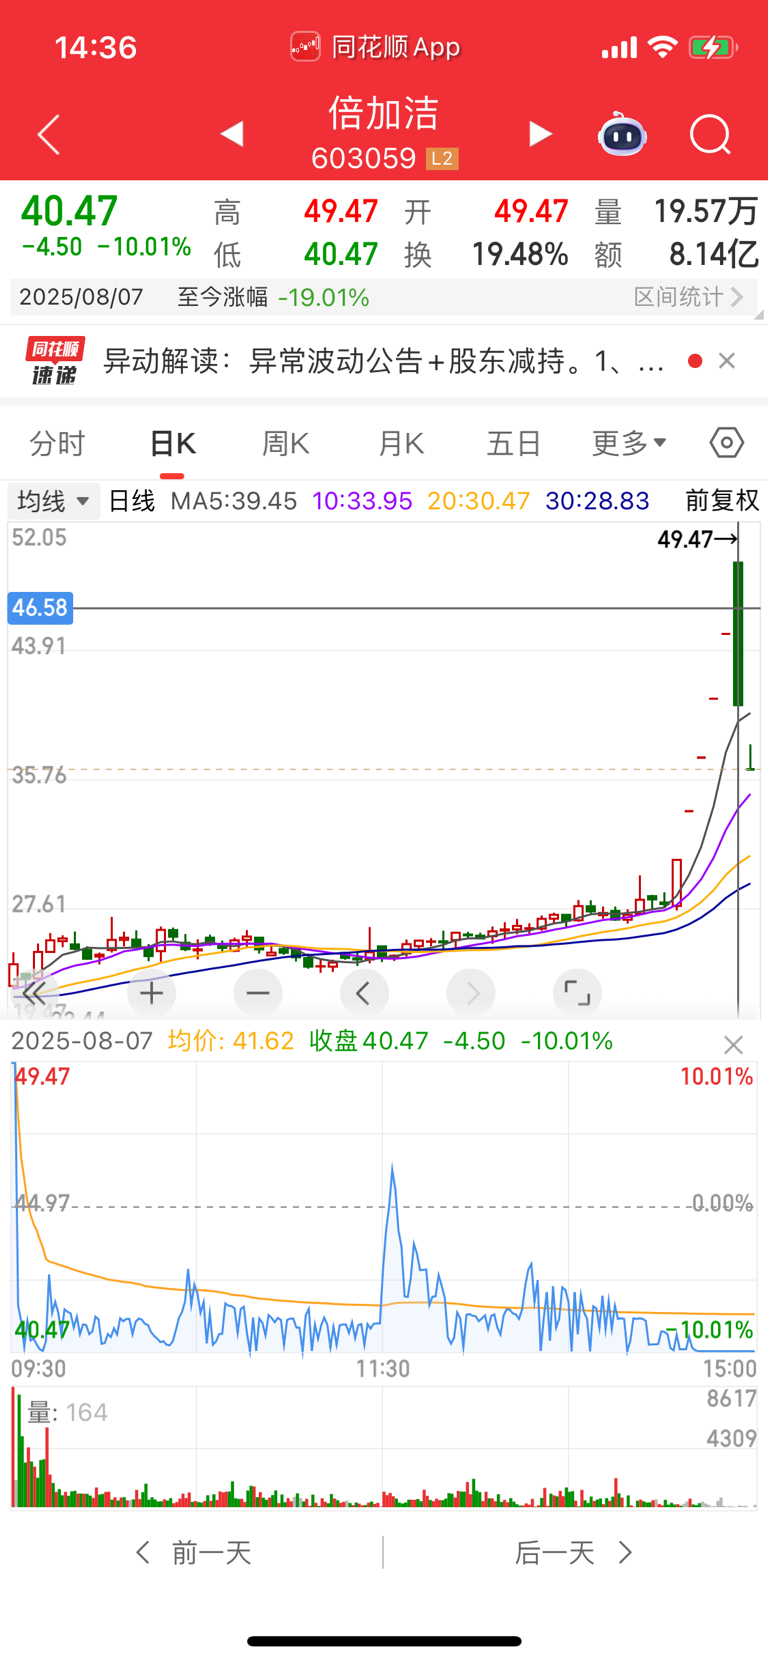Tap the 均价: 41.62 label
The image size is (768, 1663).
(231, 1041)
